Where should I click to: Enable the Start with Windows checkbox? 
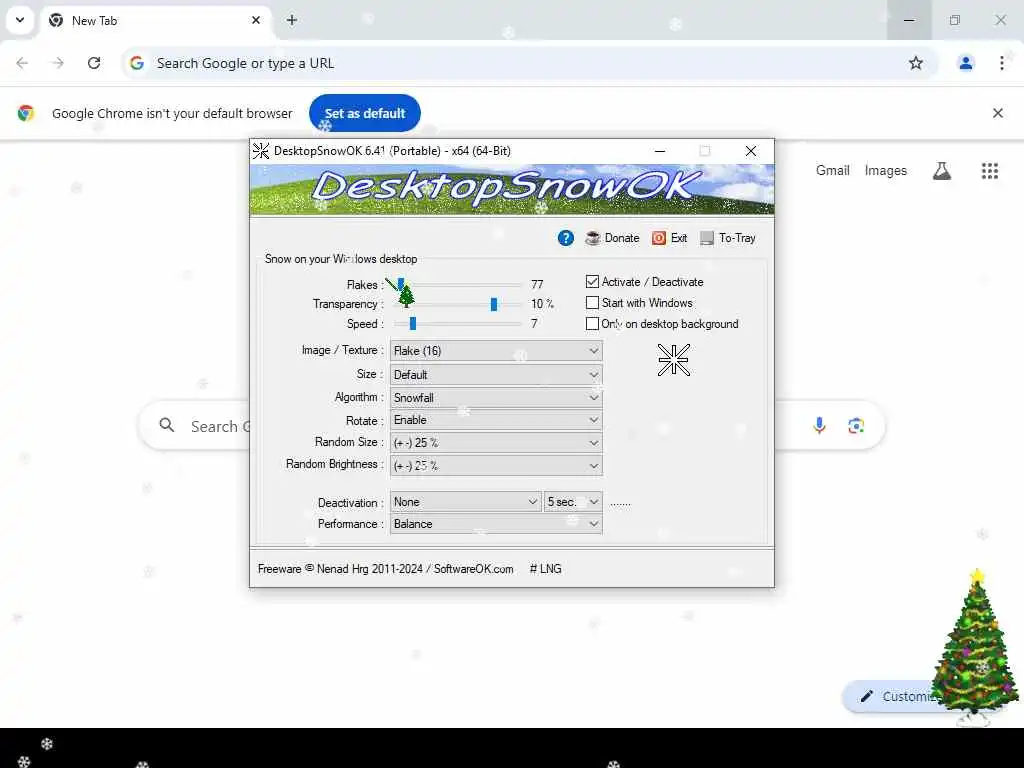click(592, 302)
